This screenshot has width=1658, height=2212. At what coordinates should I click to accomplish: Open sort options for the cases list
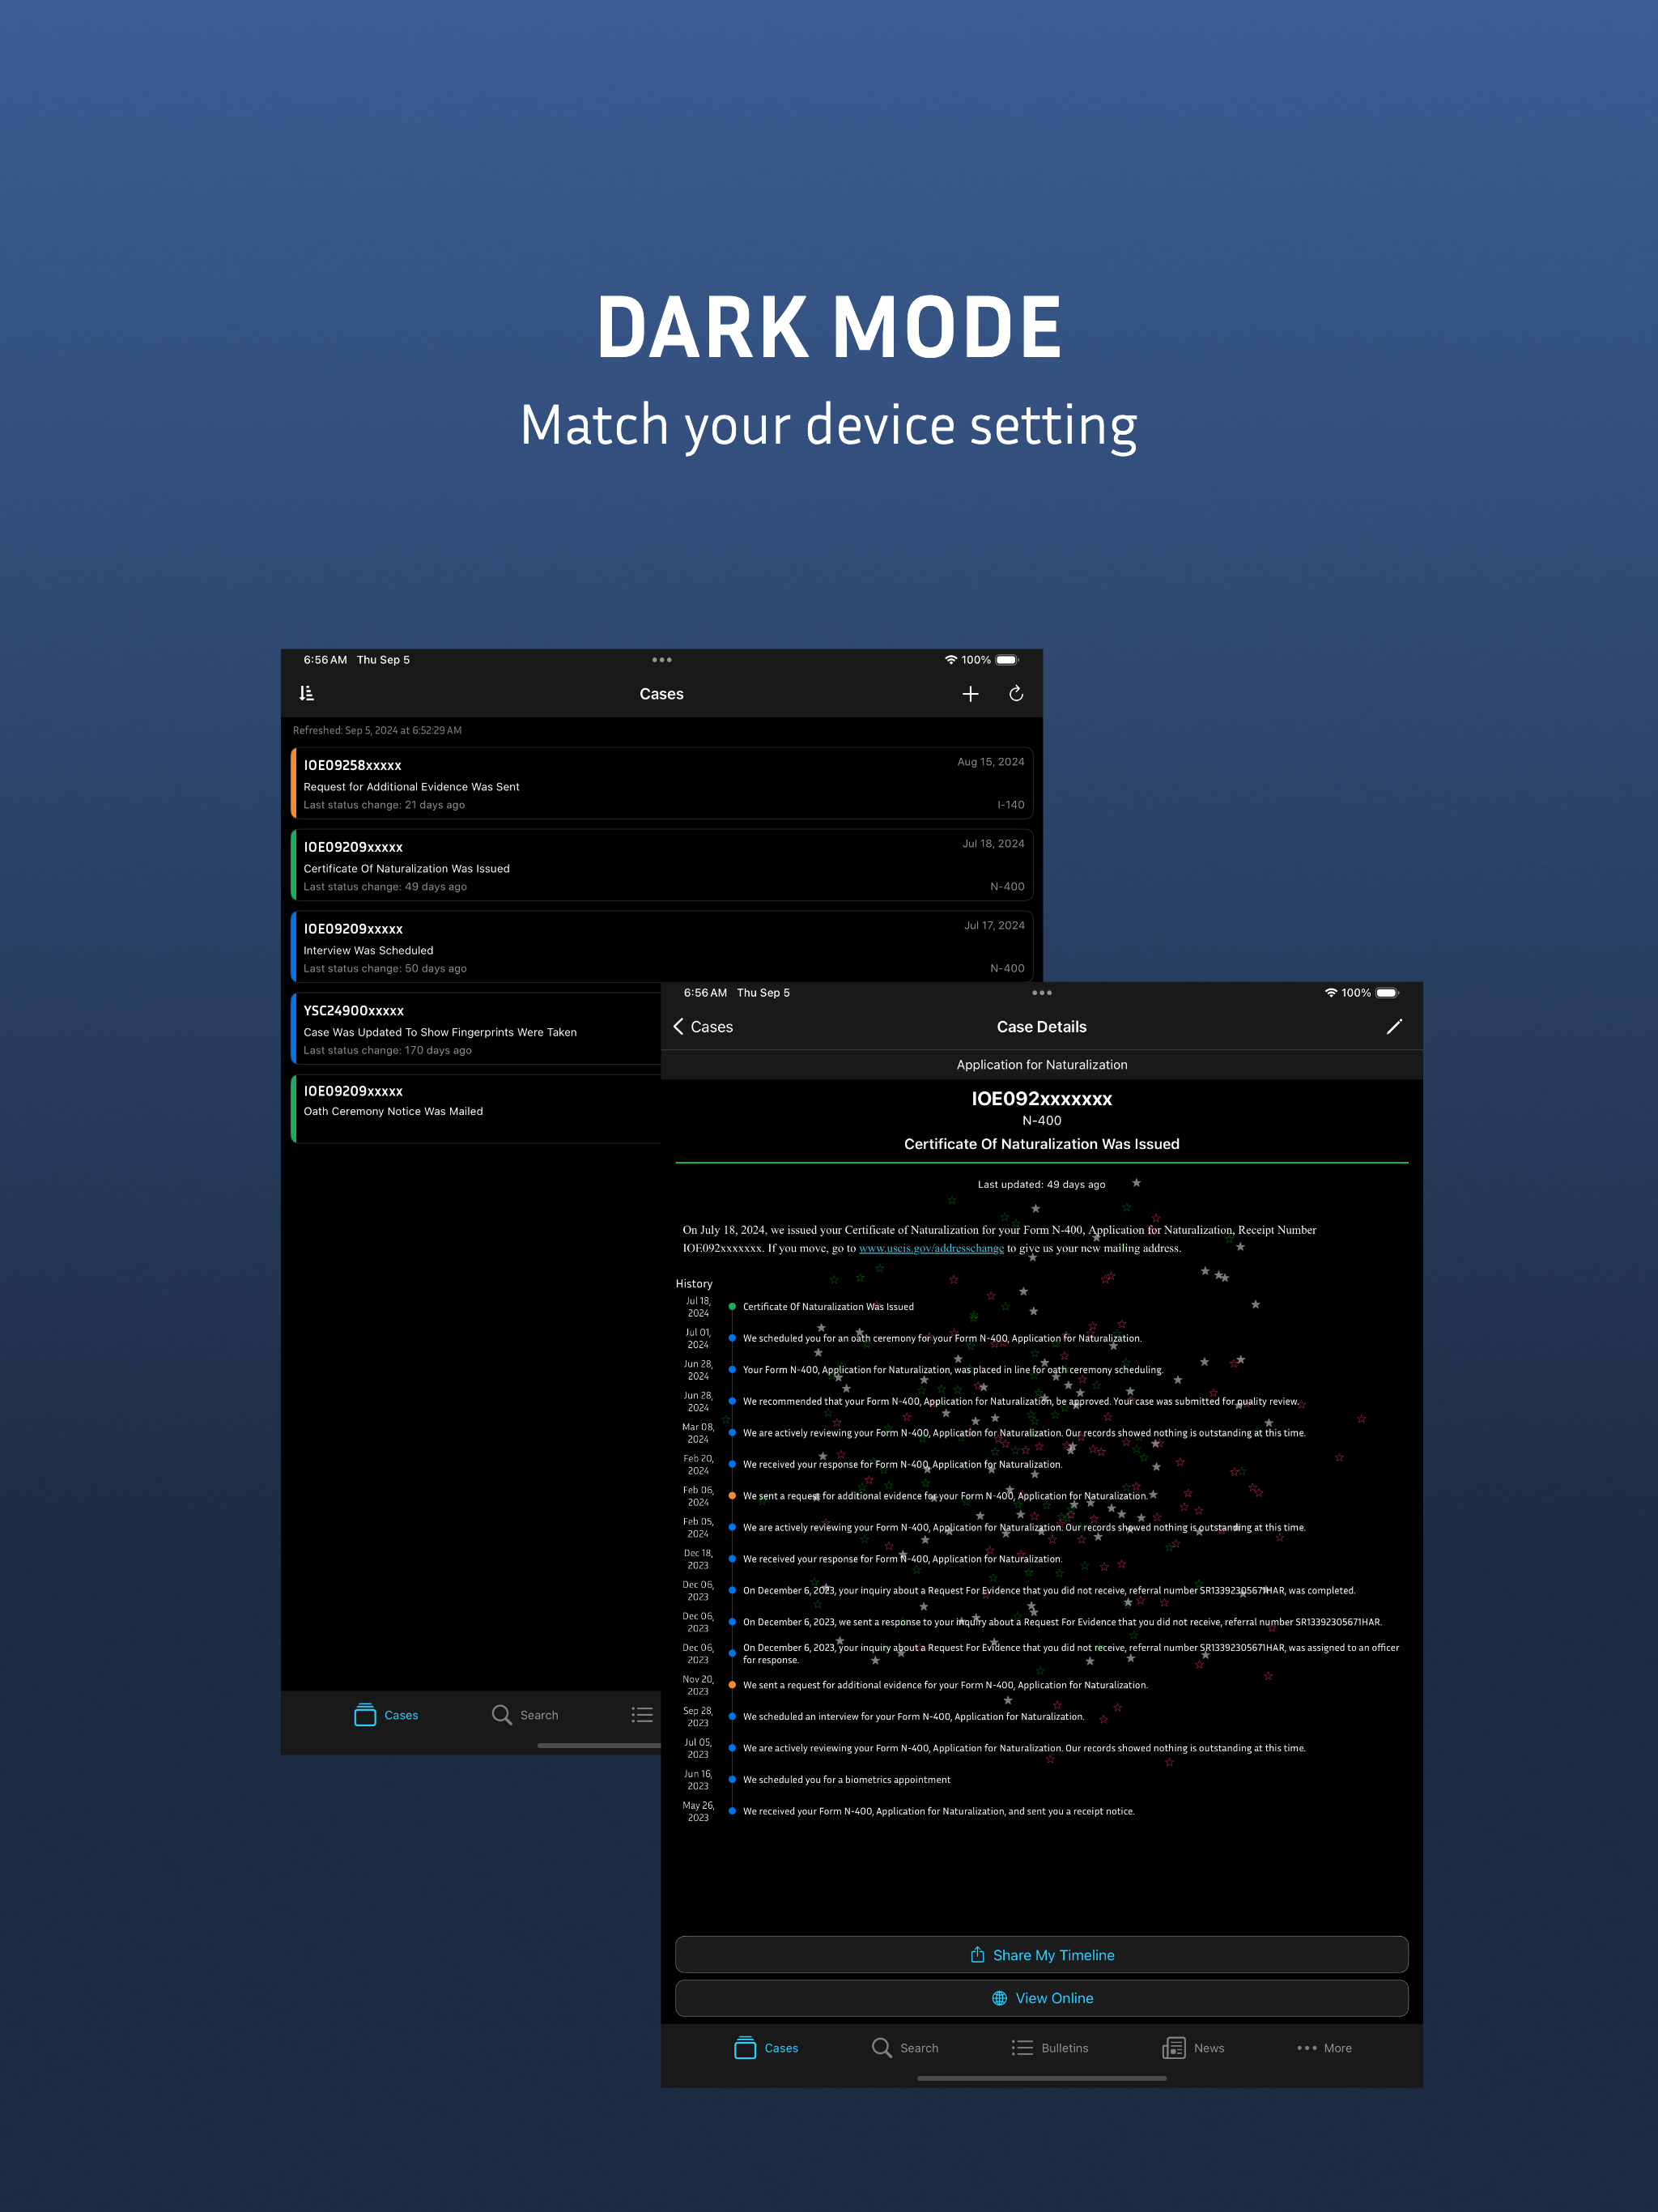coord(307,693)
